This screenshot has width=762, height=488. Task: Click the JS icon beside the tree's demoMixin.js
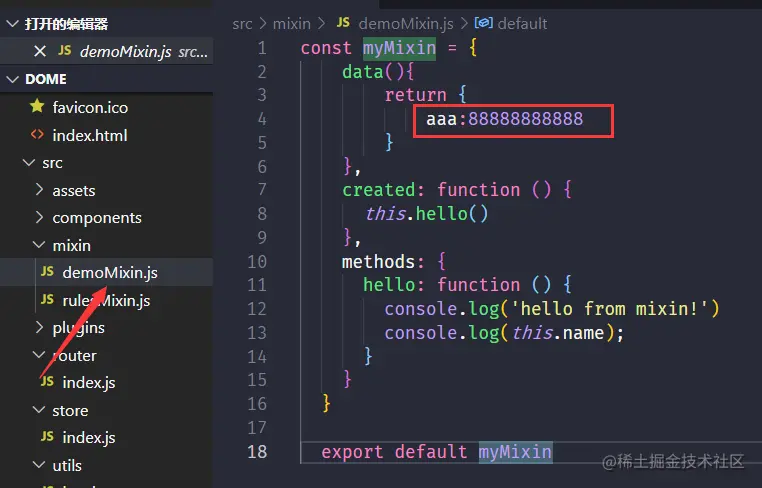click(x=47, y=271)
